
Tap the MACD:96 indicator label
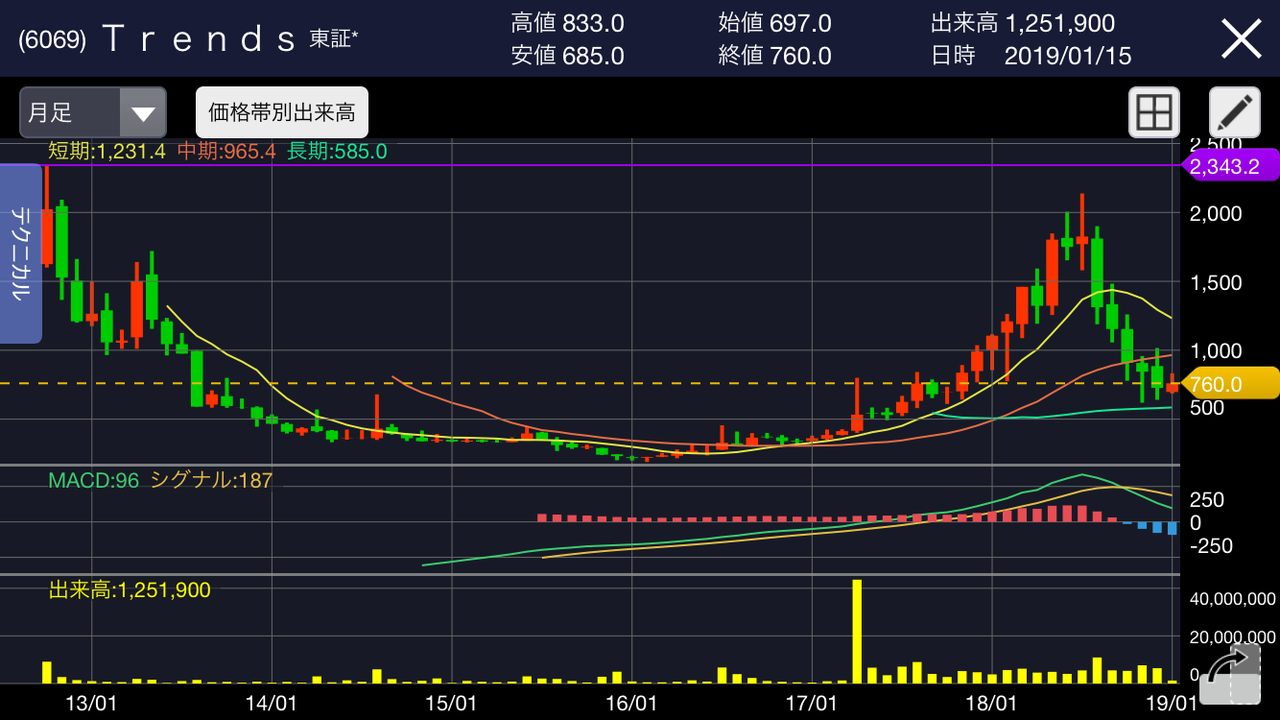tap(94, 480)
